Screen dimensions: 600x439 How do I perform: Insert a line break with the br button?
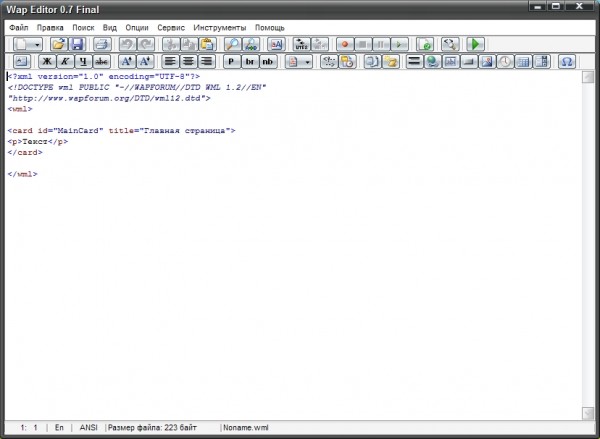[x=250, y=62]
